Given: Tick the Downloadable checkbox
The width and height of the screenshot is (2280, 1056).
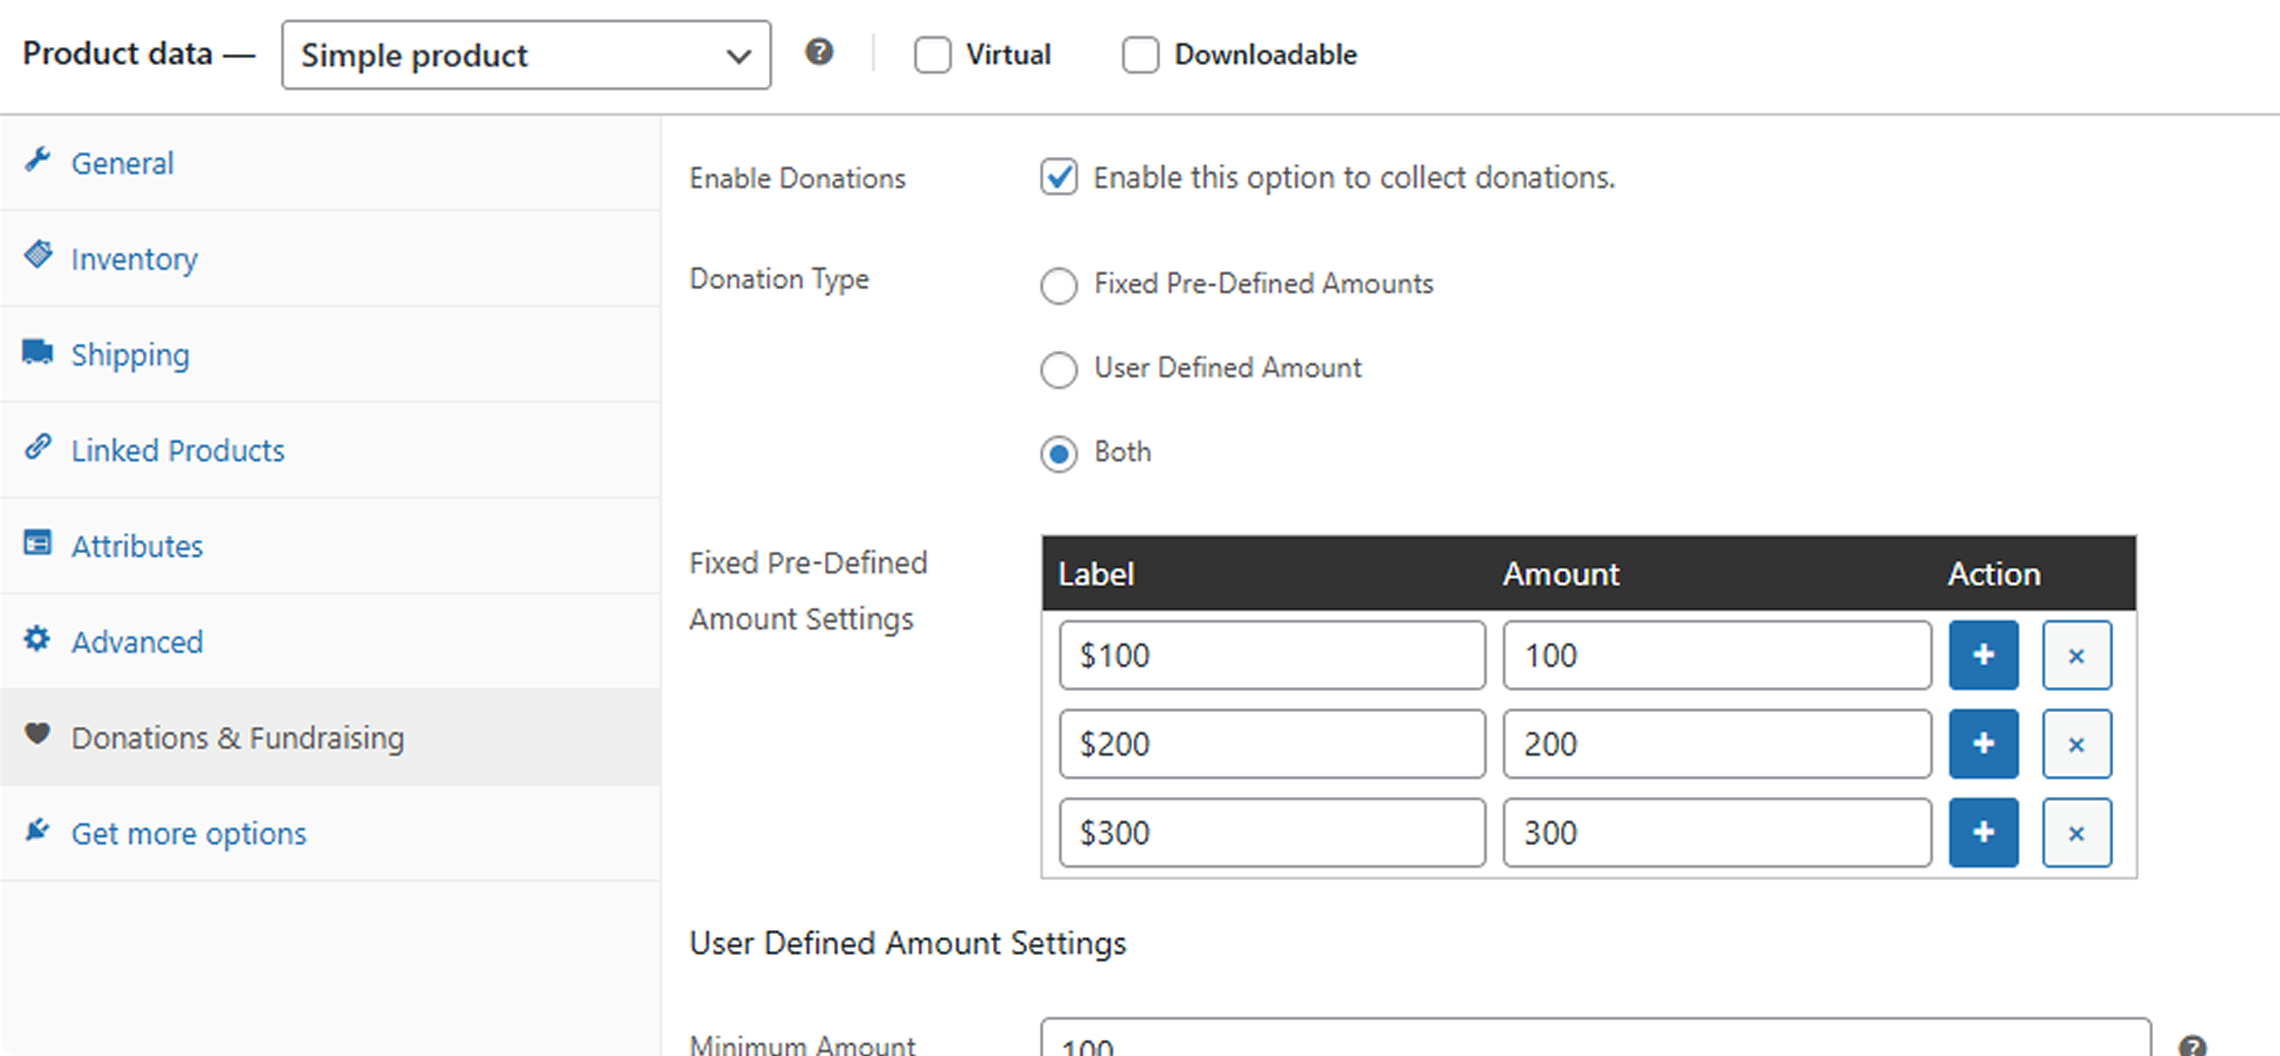Looking at the screenshot, I should coord(1140,55).
